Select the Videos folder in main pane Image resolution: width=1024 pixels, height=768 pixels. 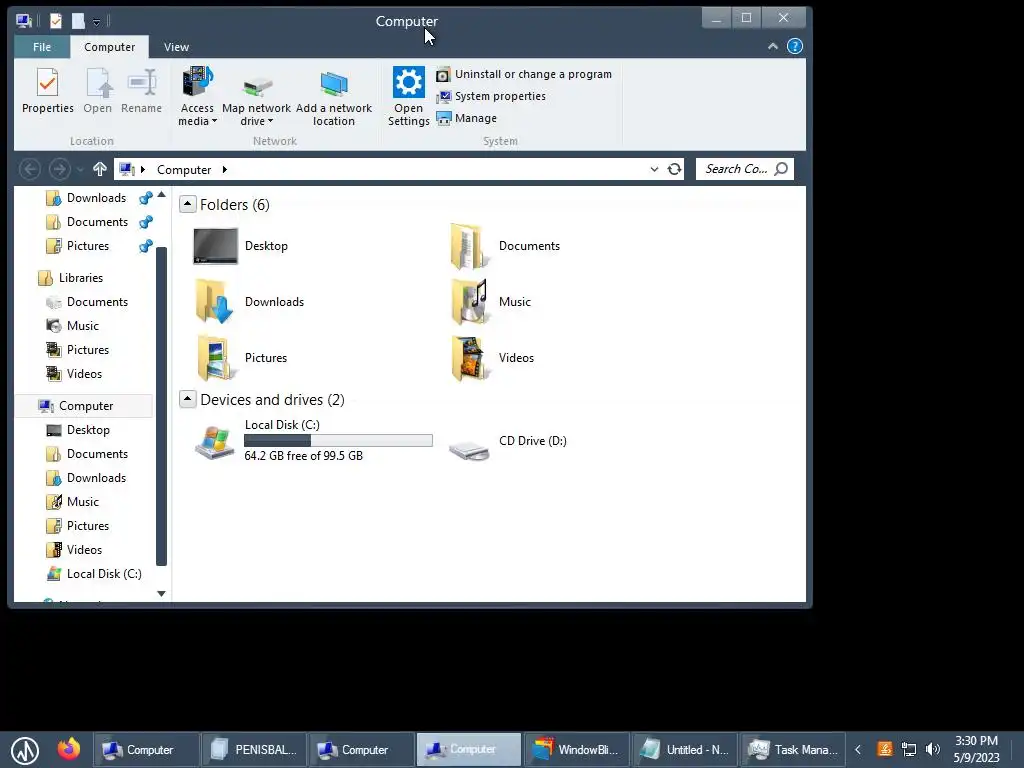[x=492, y=358]
